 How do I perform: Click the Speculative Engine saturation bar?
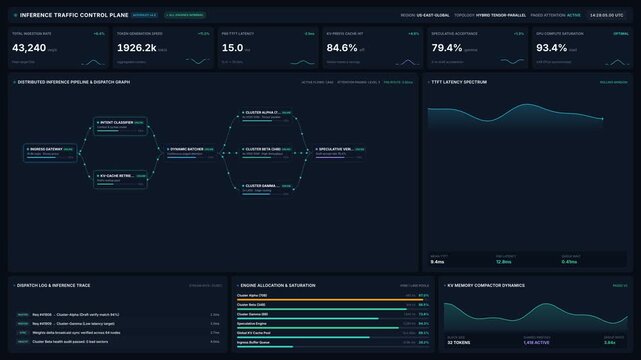pyautogui.click(x=318, y=328)
